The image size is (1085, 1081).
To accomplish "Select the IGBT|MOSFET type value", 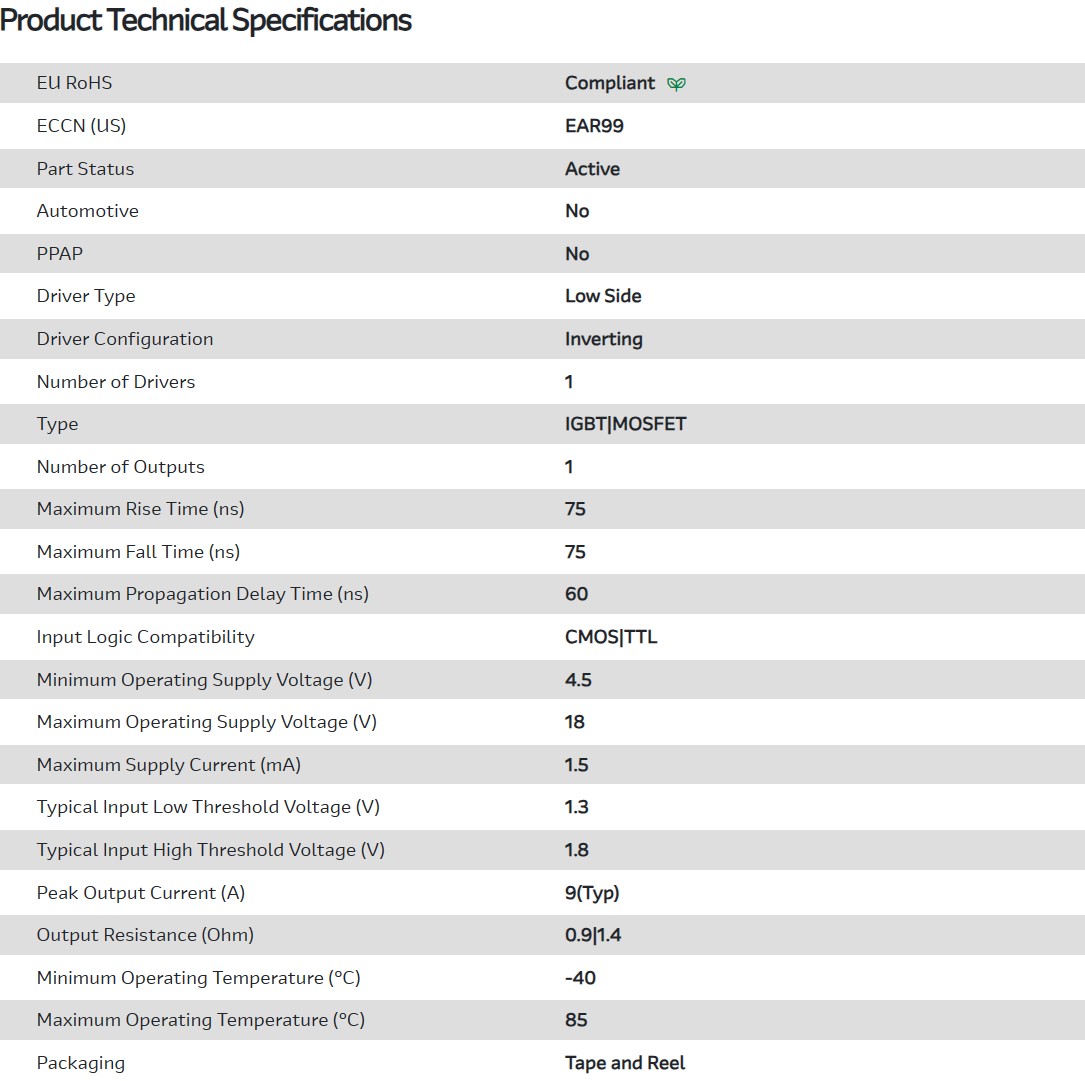I will point(625,424).
